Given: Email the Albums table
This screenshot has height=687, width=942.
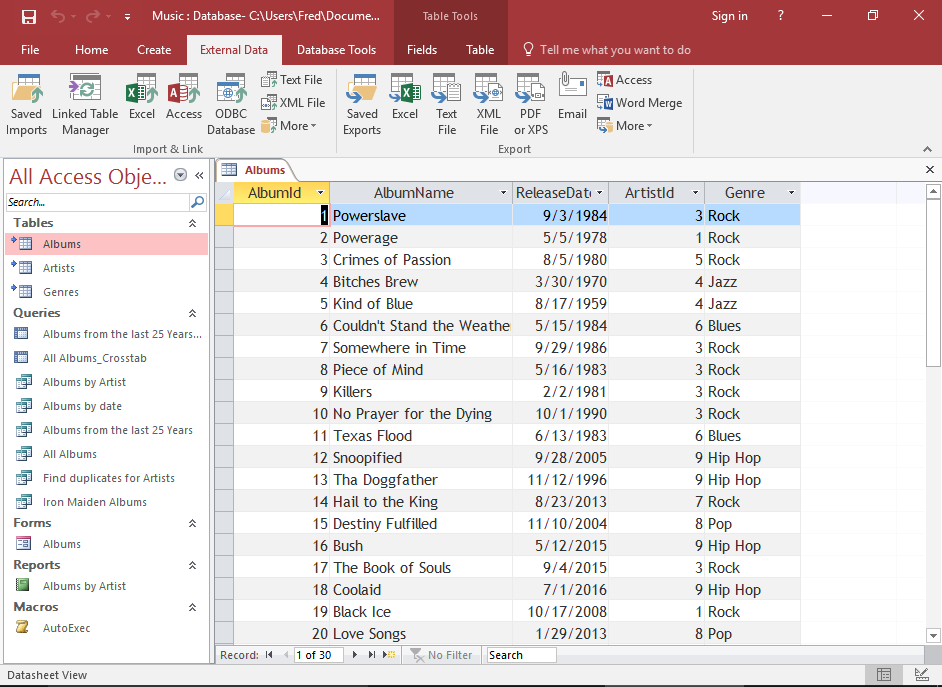Looking at the screenshot, I should pyautogui.click(x=571, y=103).
